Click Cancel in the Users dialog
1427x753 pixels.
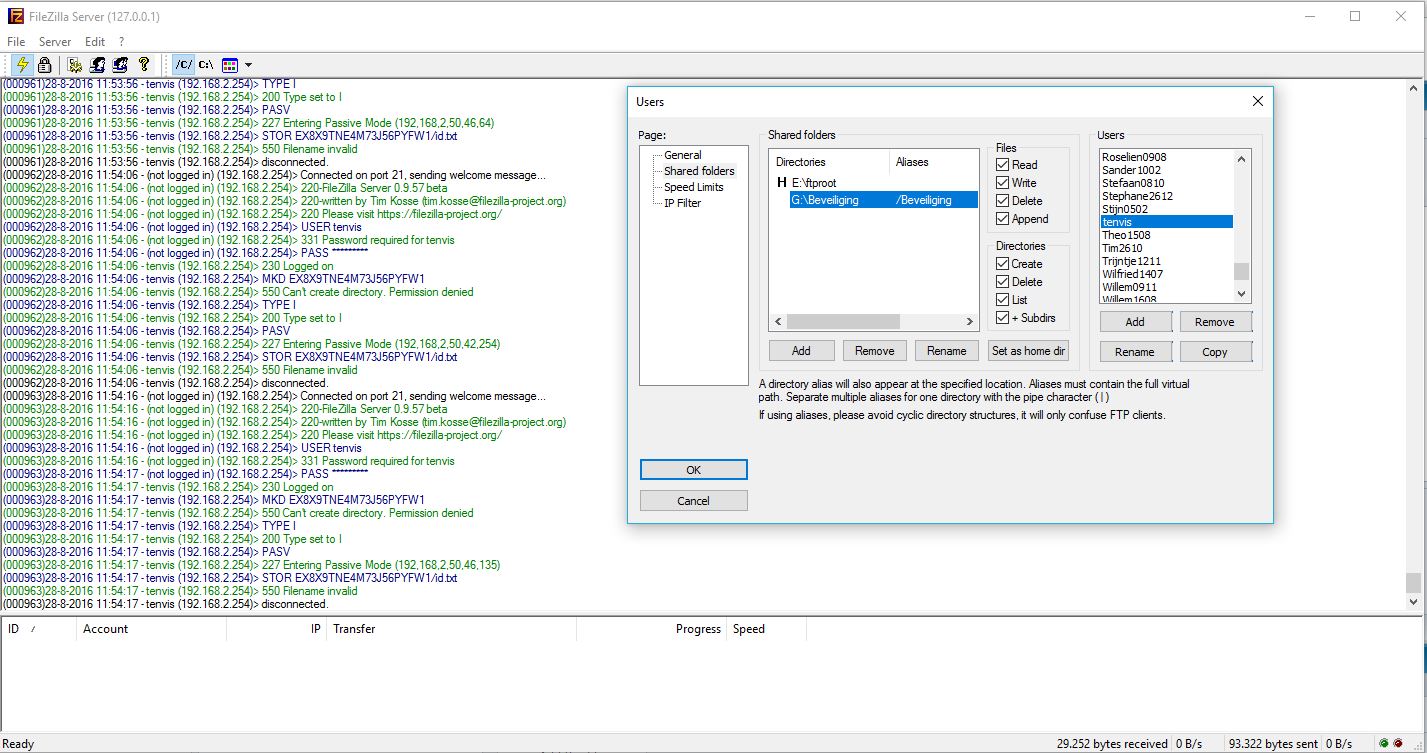(694, 501)
